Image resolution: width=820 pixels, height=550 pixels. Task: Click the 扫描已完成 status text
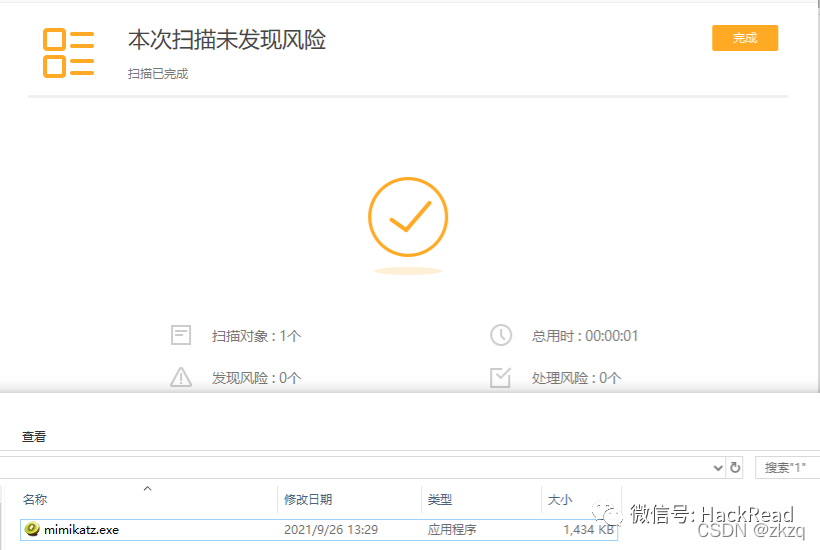click(x=158, y=74)
